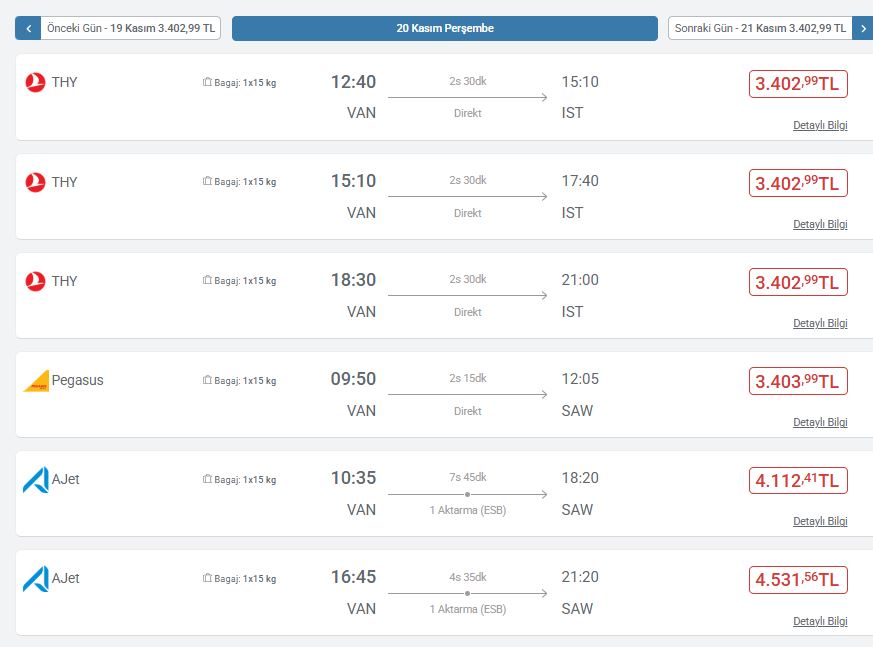The image size is (873, 647).
Task: Expand Detaylı Bilgi for the Pegasus flight
Action: [x=820, y=422]
